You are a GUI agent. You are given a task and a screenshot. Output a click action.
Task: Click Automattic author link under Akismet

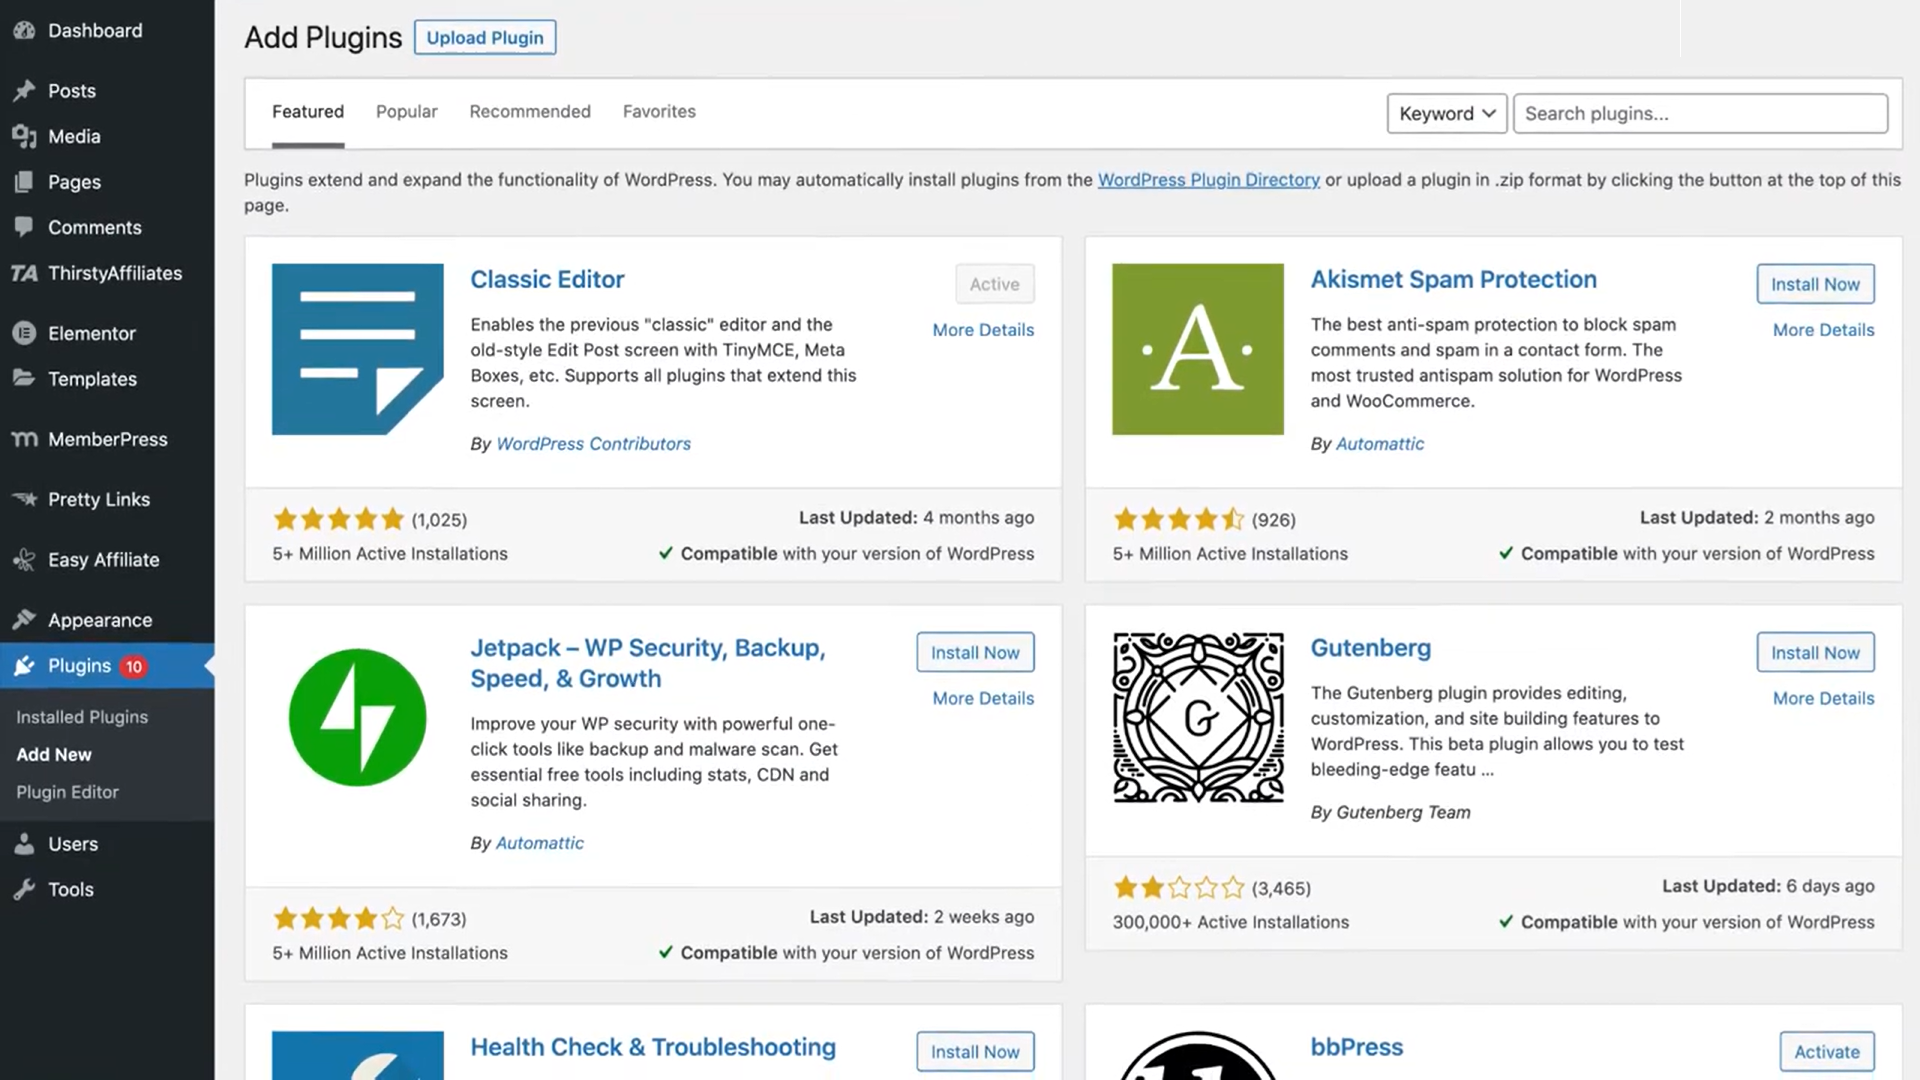click(1380, 444)
